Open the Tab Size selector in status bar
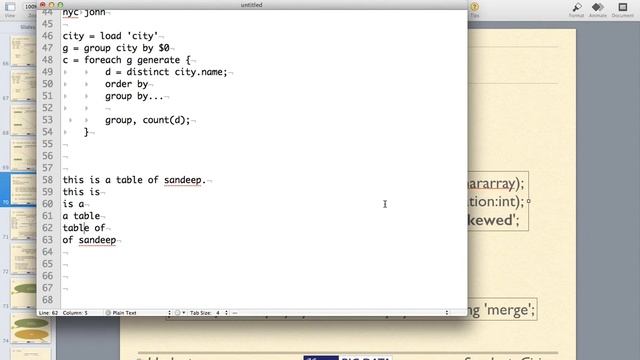The width and height of the screenshot is (640, 360). coord(209,313)
